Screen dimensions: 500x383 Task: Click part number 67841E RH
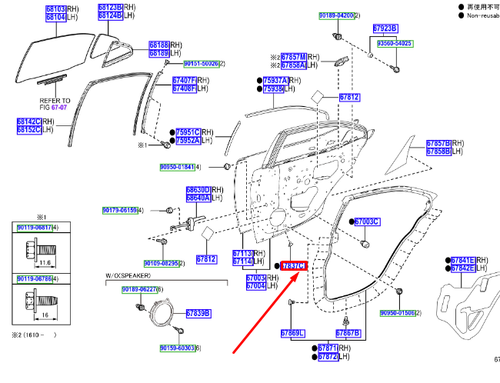[463, 260]
